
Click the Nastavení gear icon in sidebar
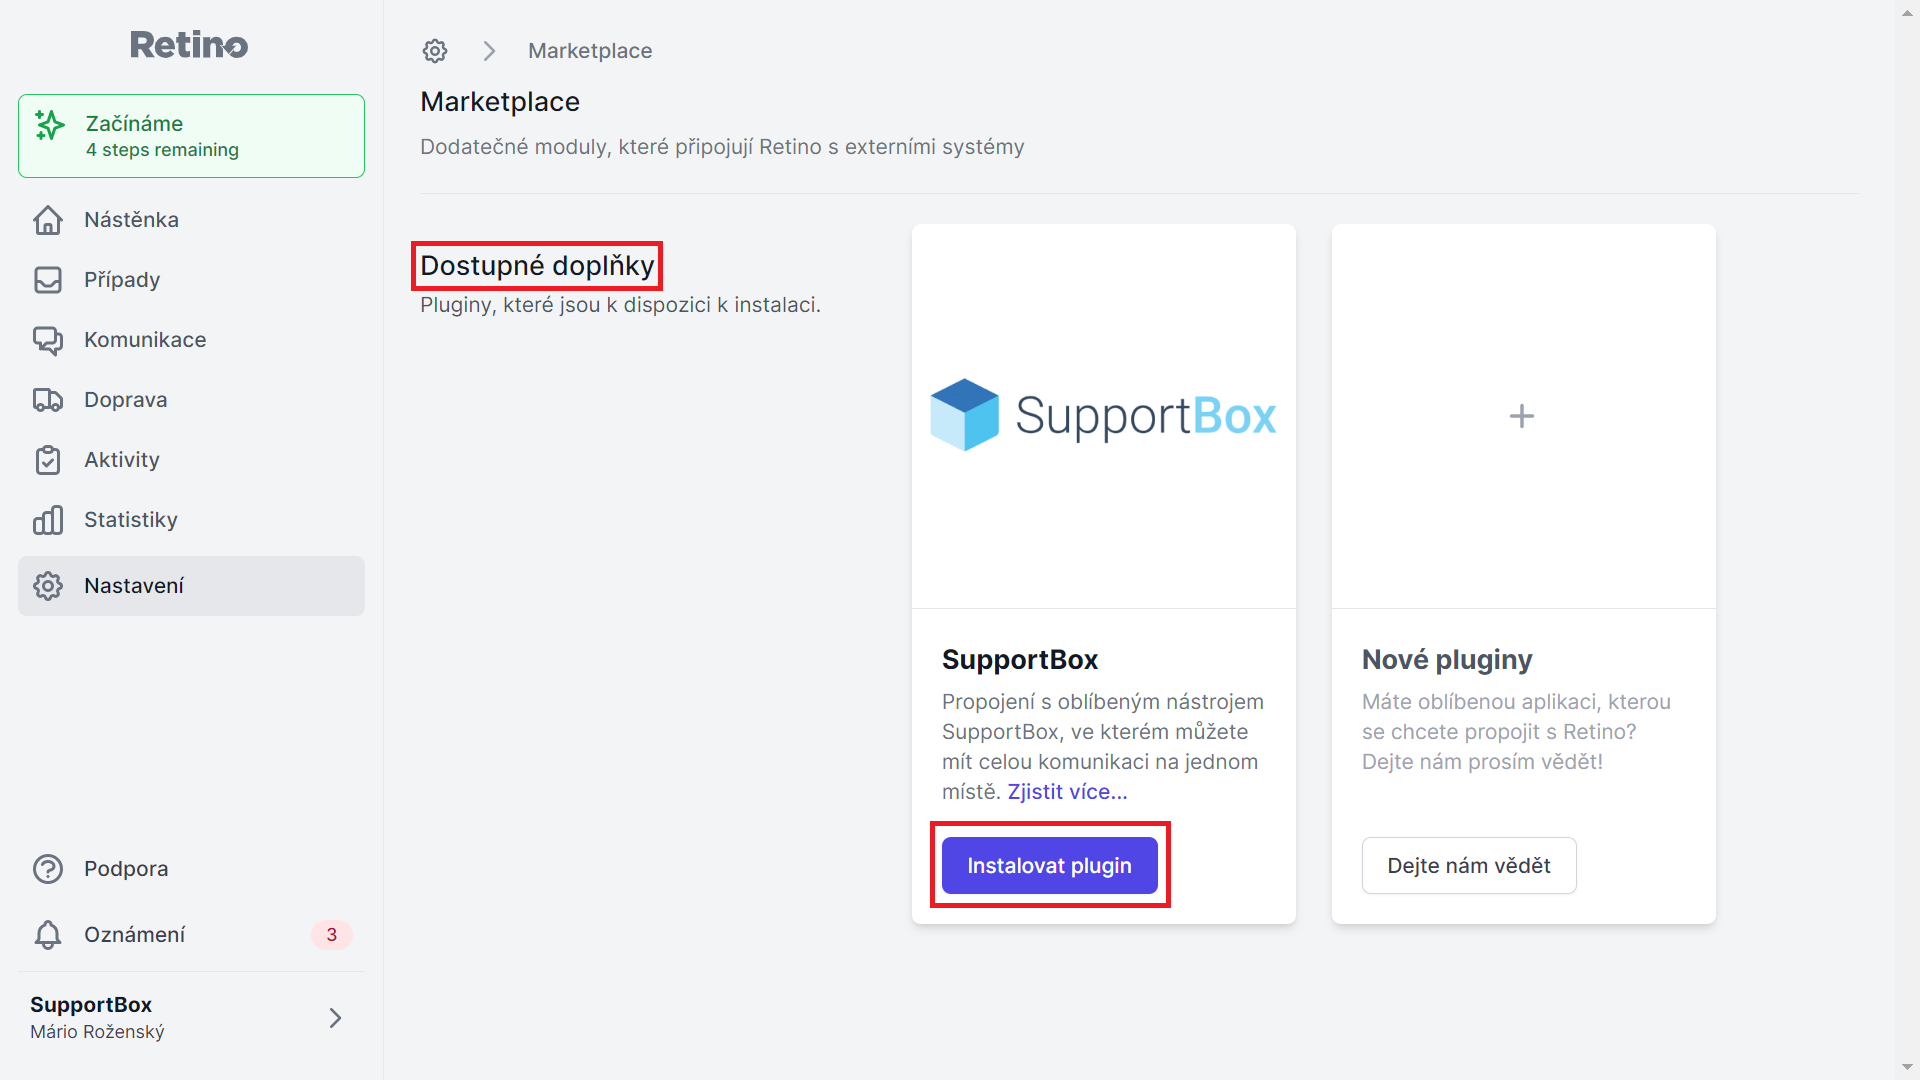(48, 586)
